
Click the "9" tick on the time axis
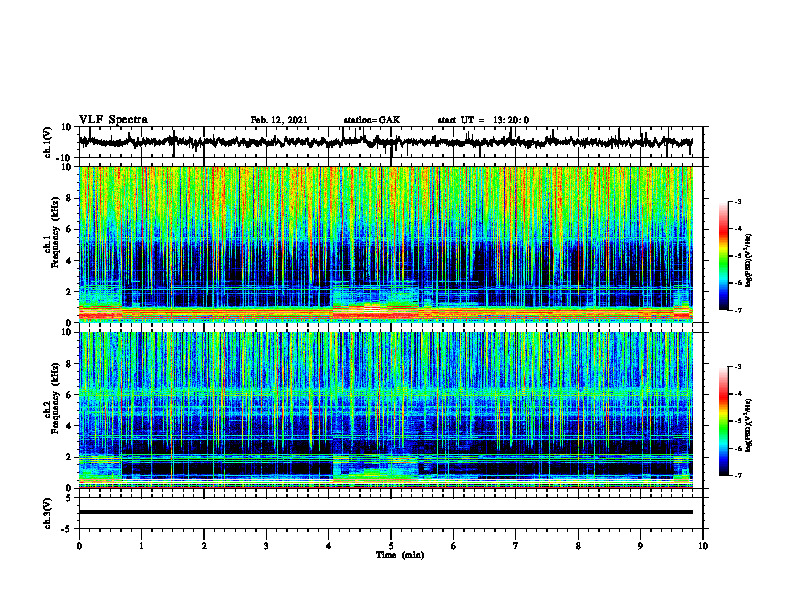640,546
